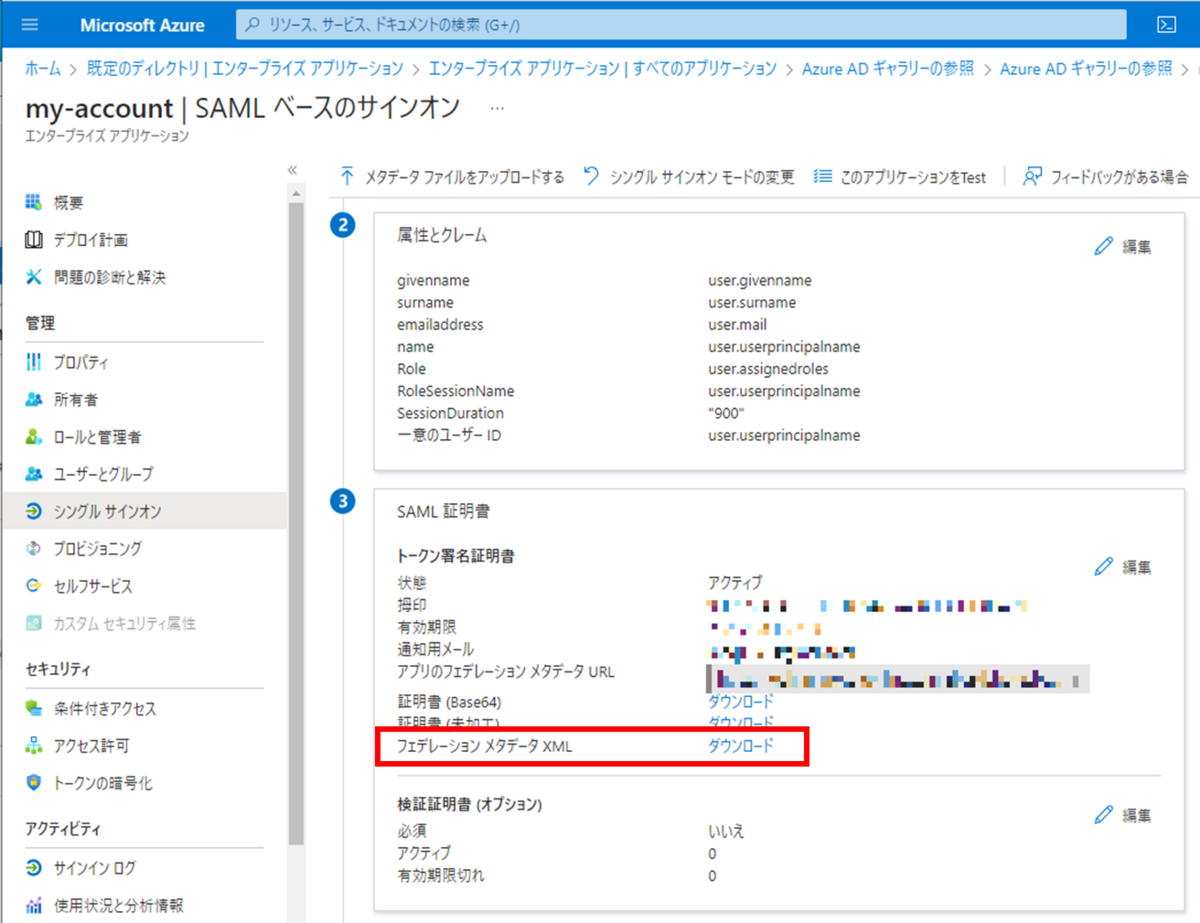Collapse the sidebar with double chevron

click(x=293, y=170)
